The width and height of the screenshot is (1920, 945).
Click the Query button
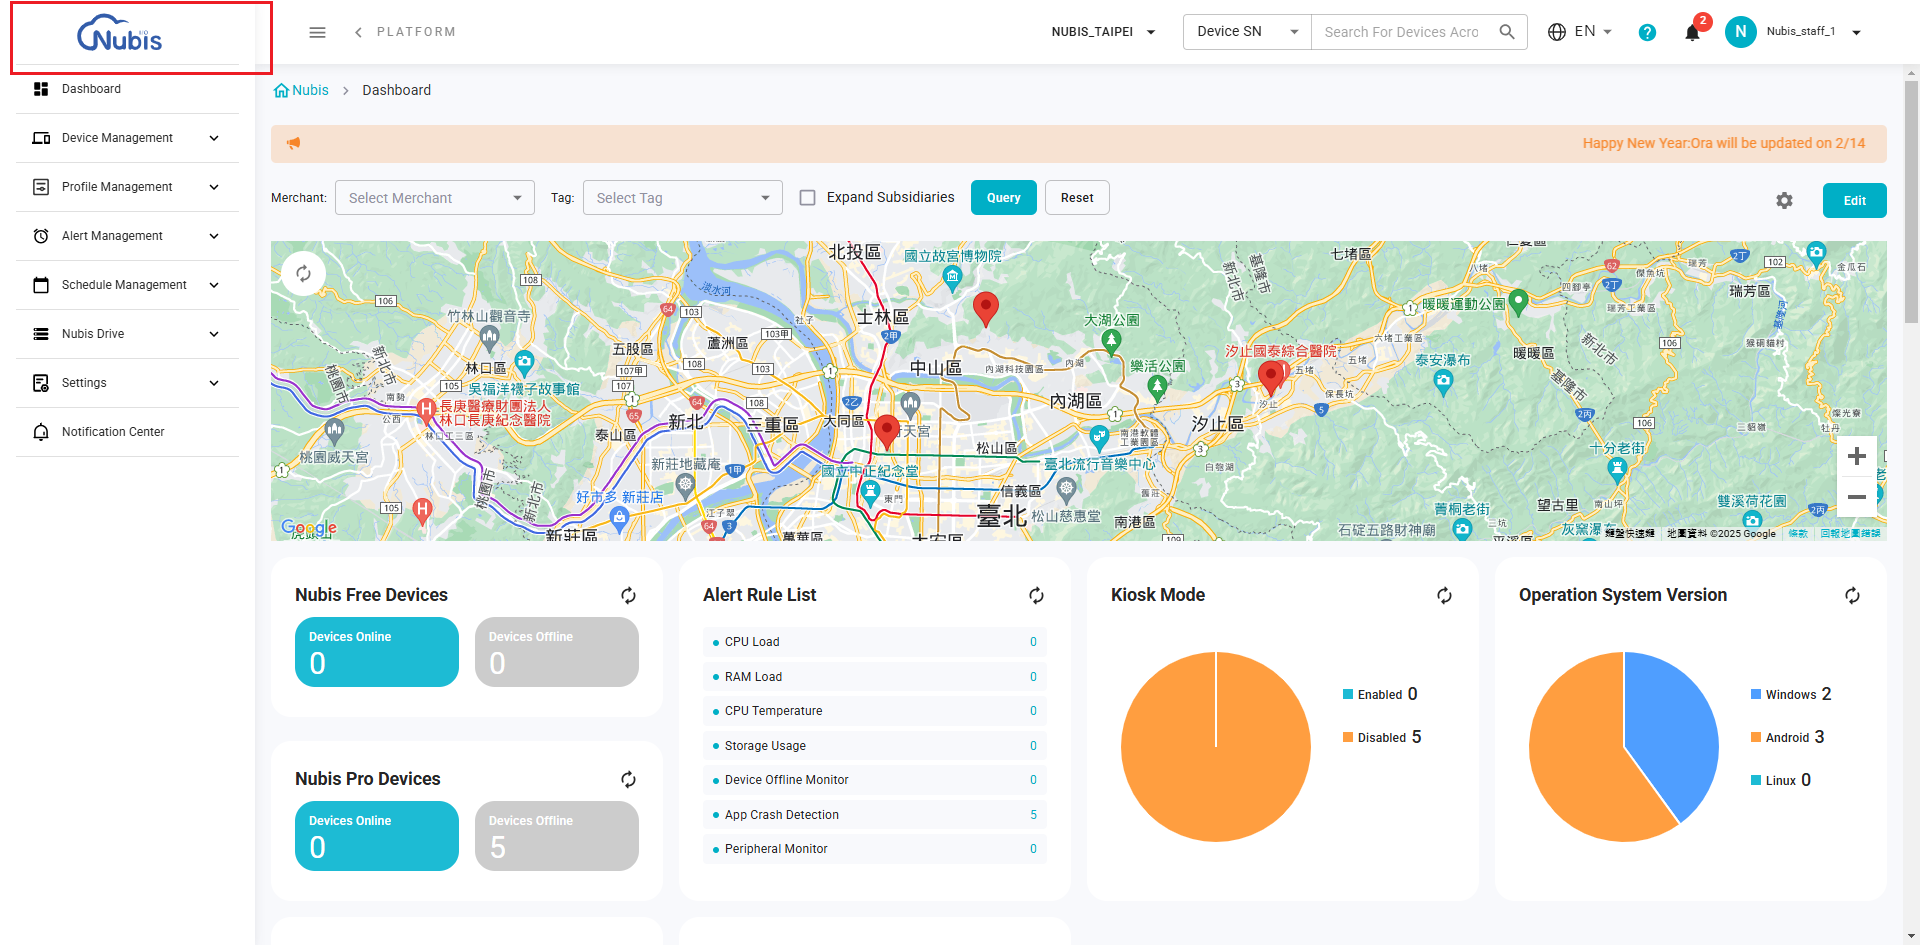coord(1003,198)
